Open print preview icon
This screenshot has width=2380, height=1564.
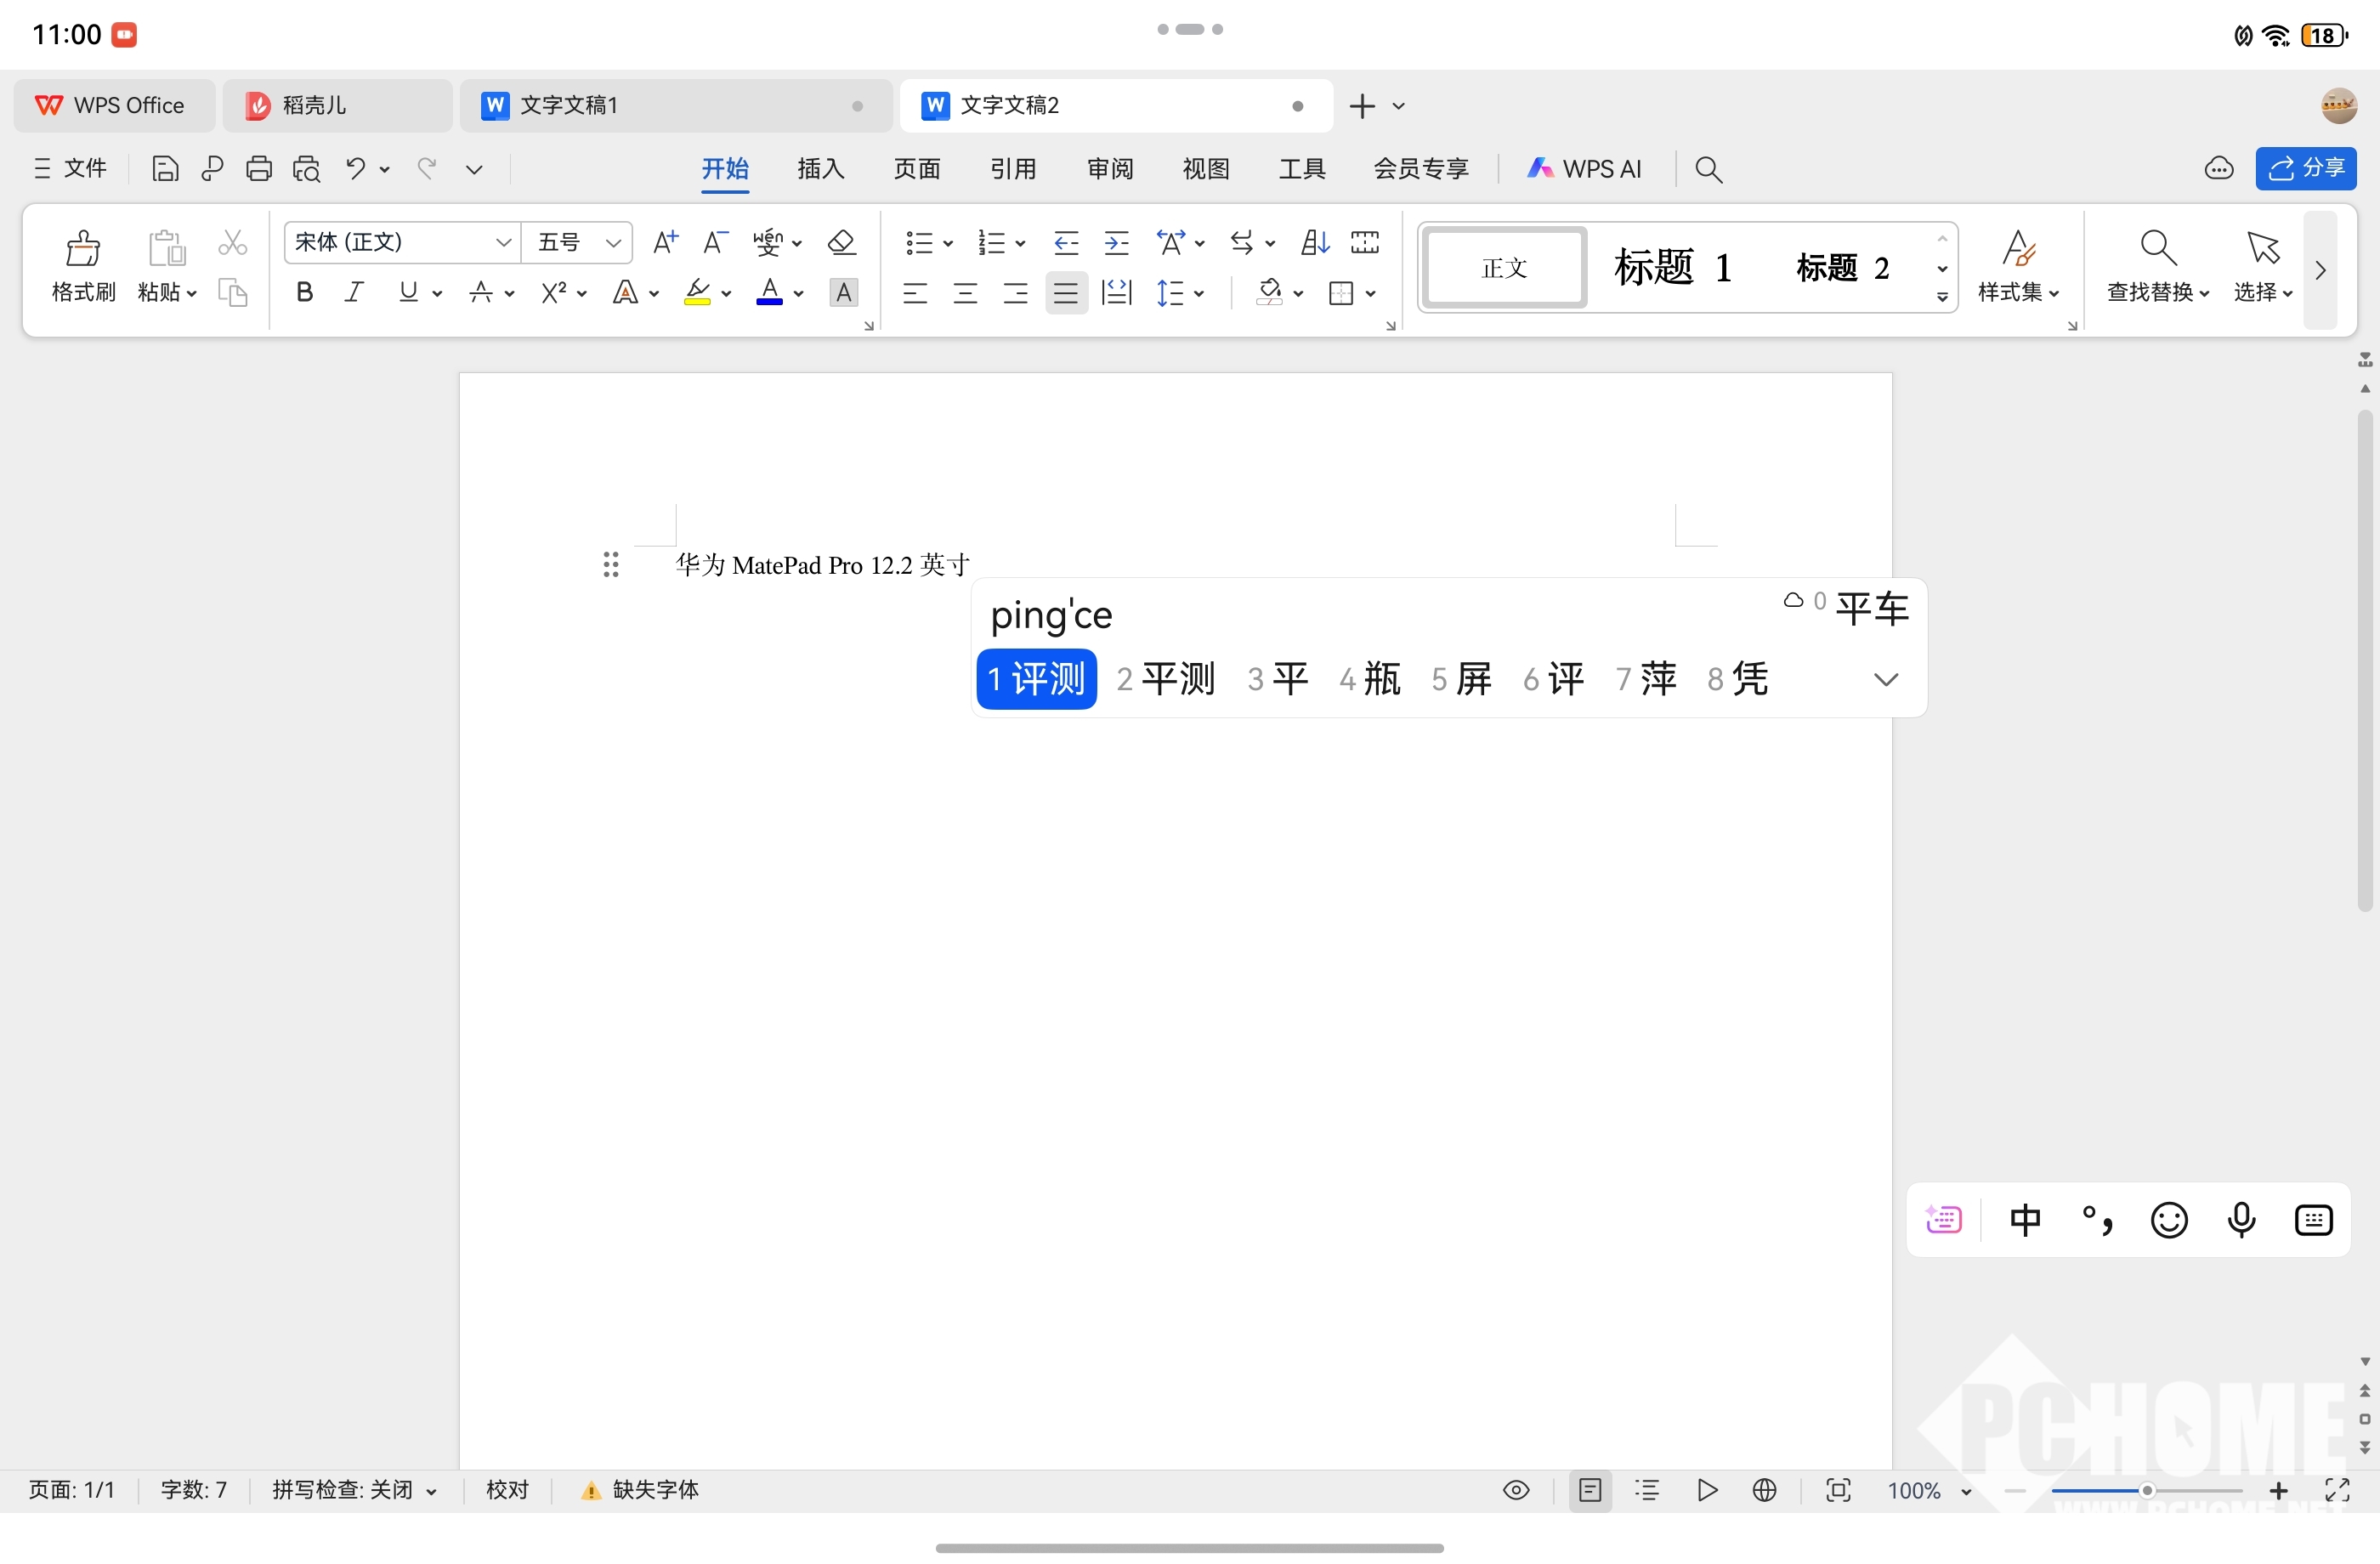306,169
